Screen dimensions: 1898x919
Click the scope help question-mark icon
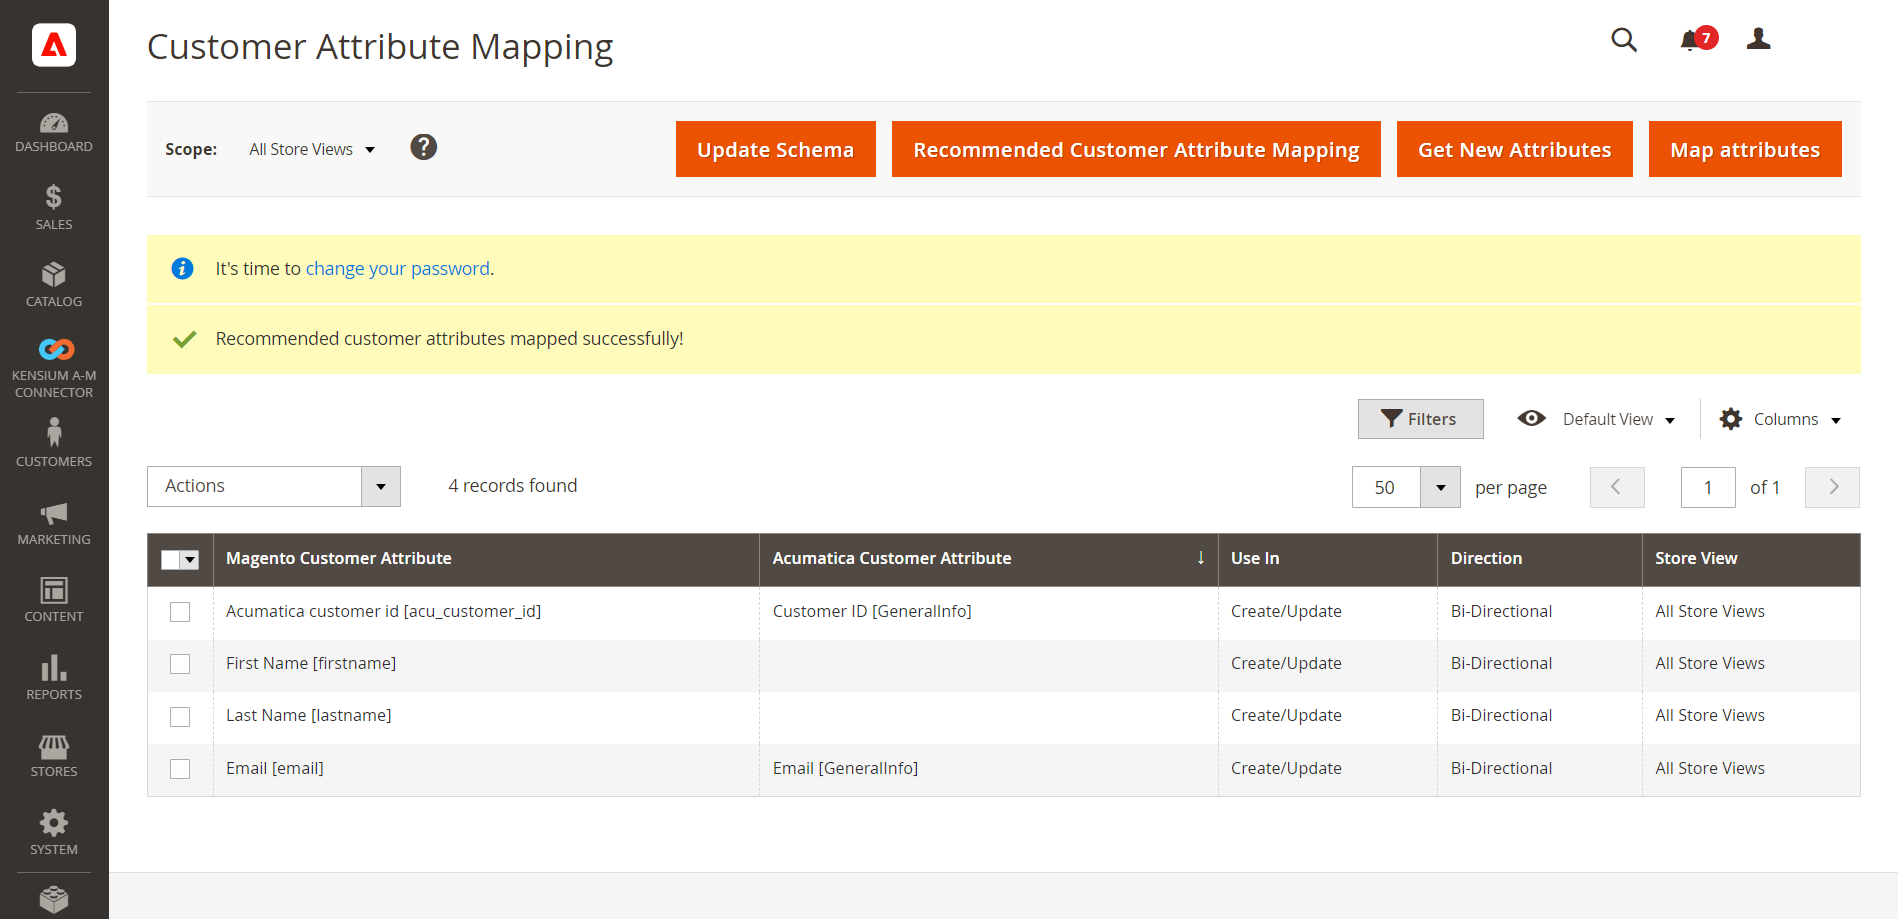click(x=424, y=148)
